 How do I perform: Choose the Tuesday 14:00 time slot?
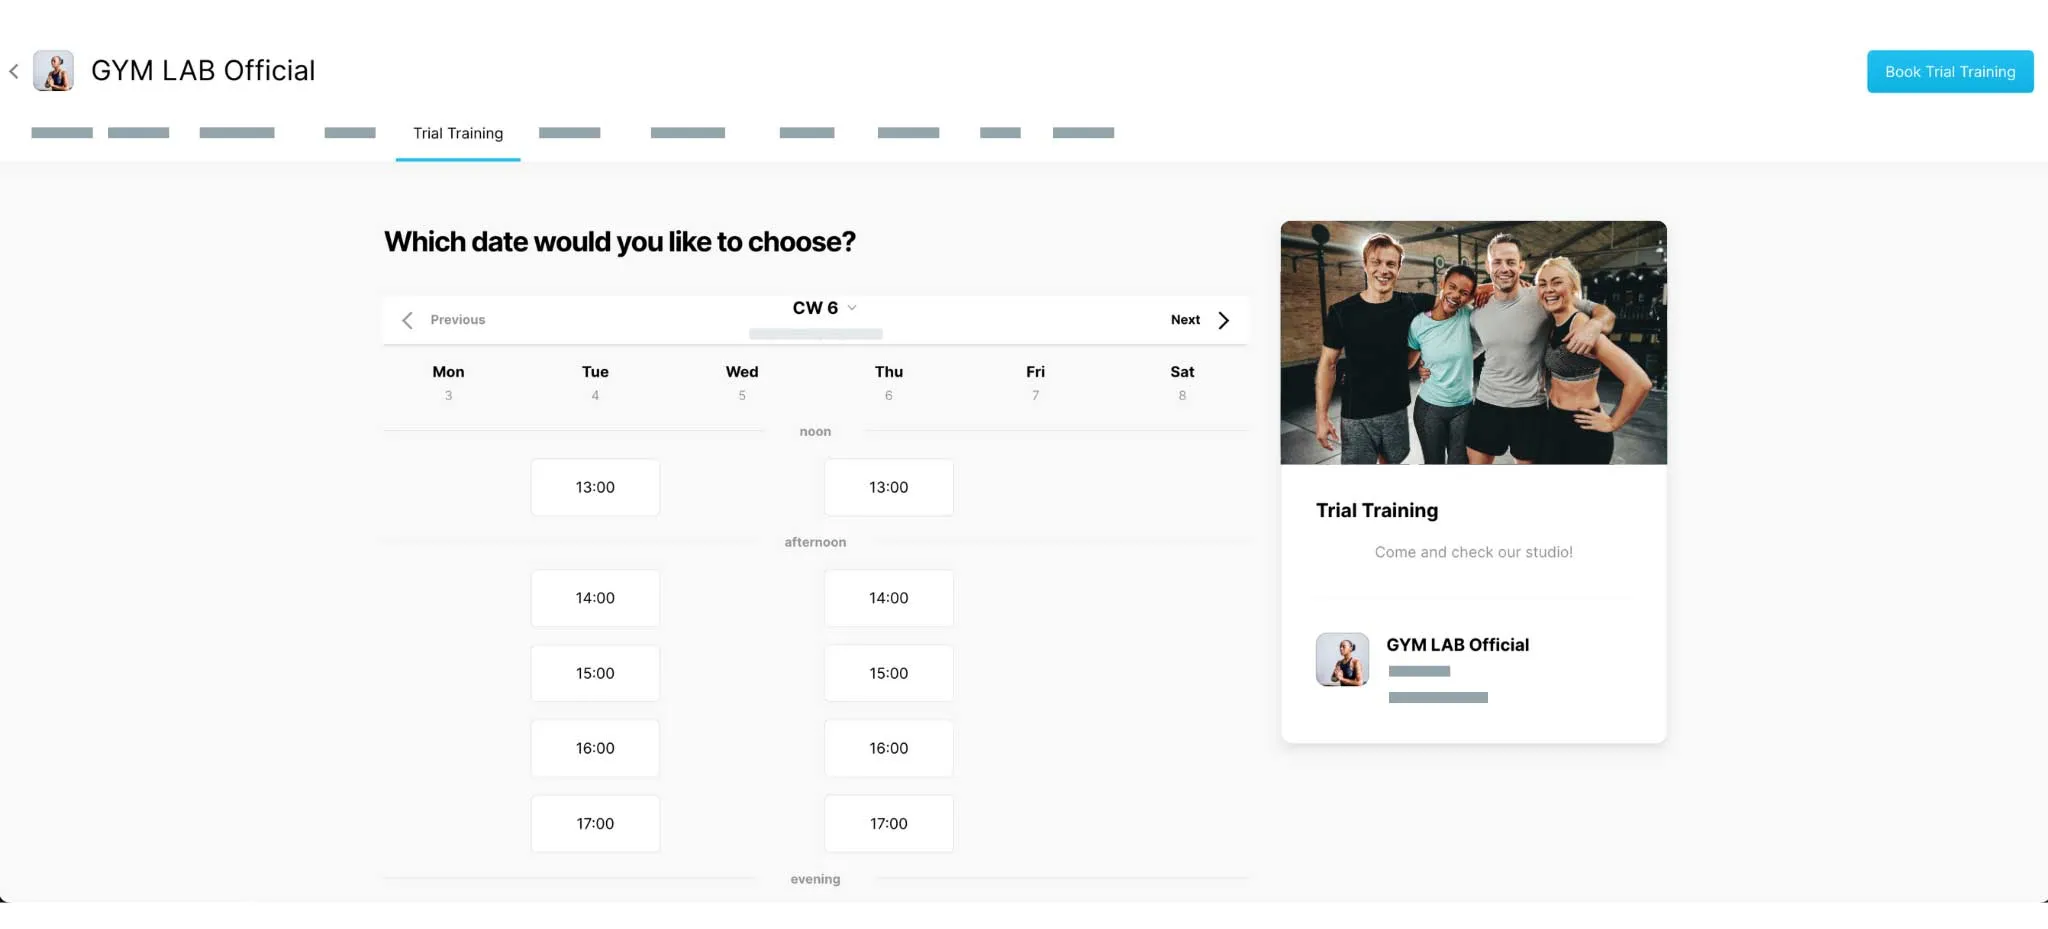point(595,598)
